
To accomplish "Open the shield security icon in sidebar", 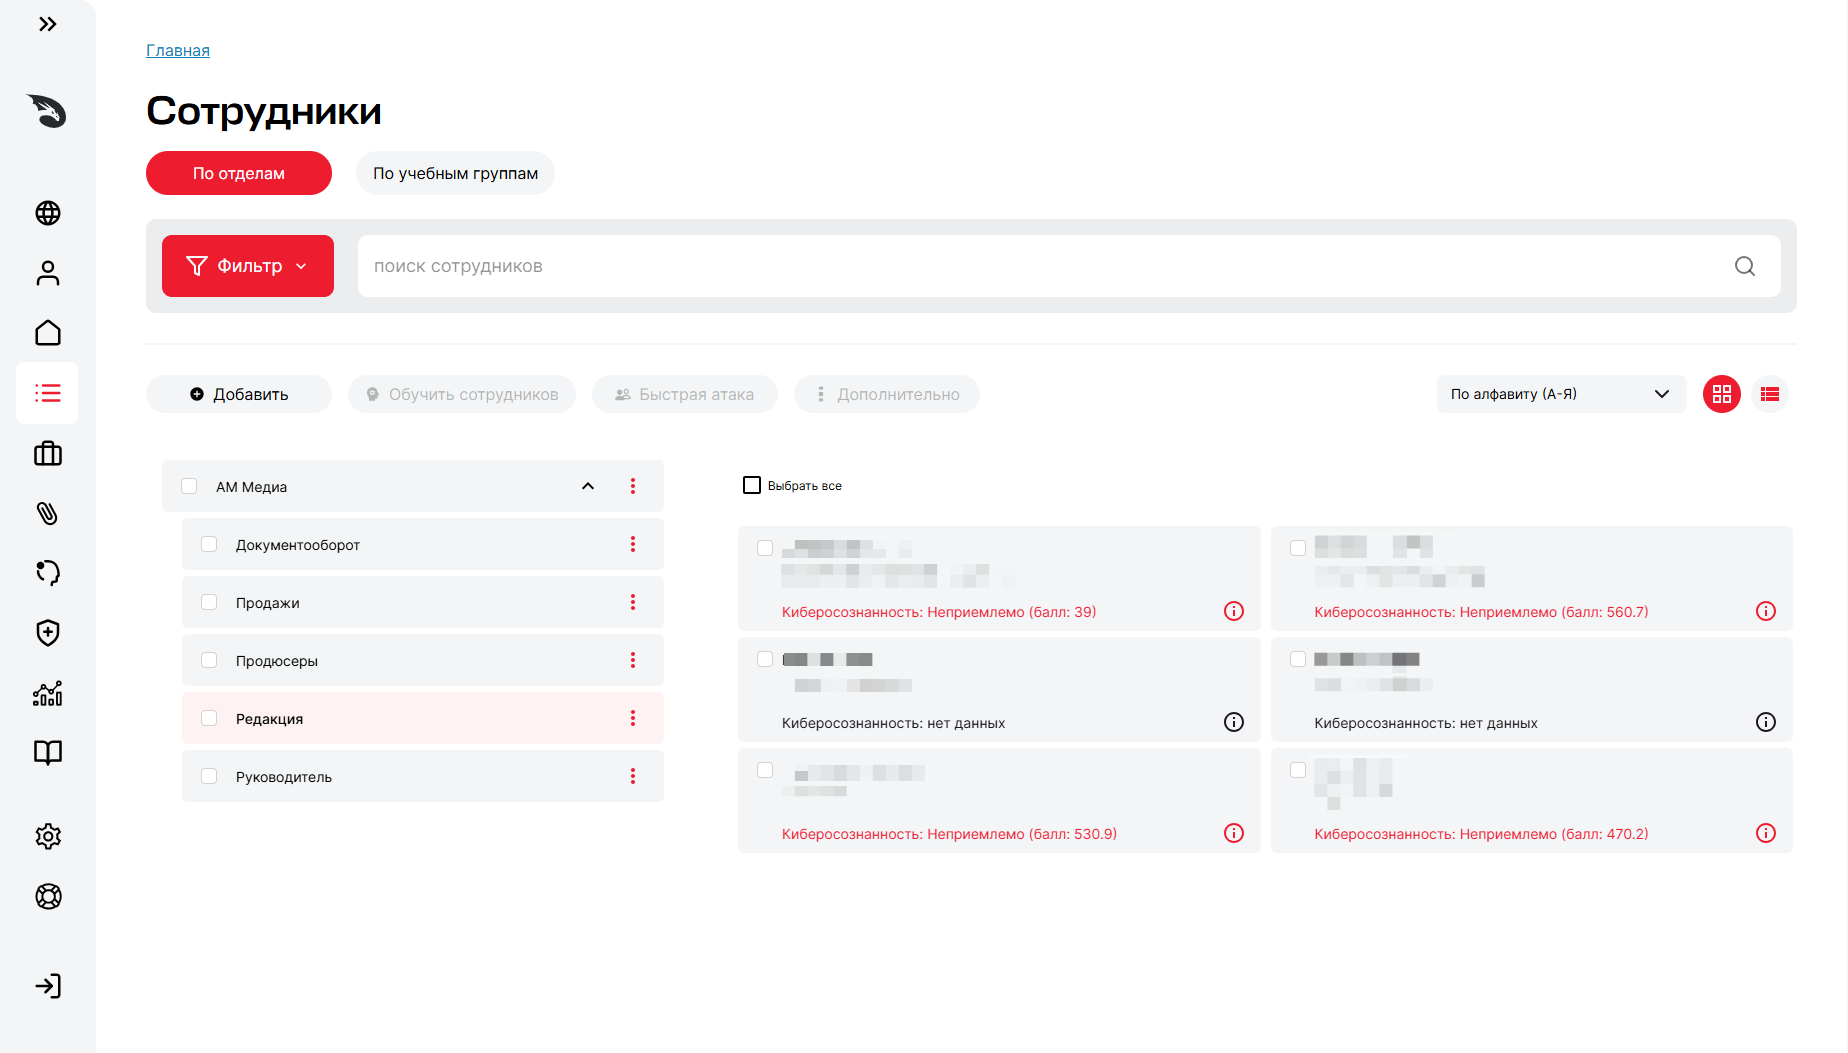I will point(47,633).
